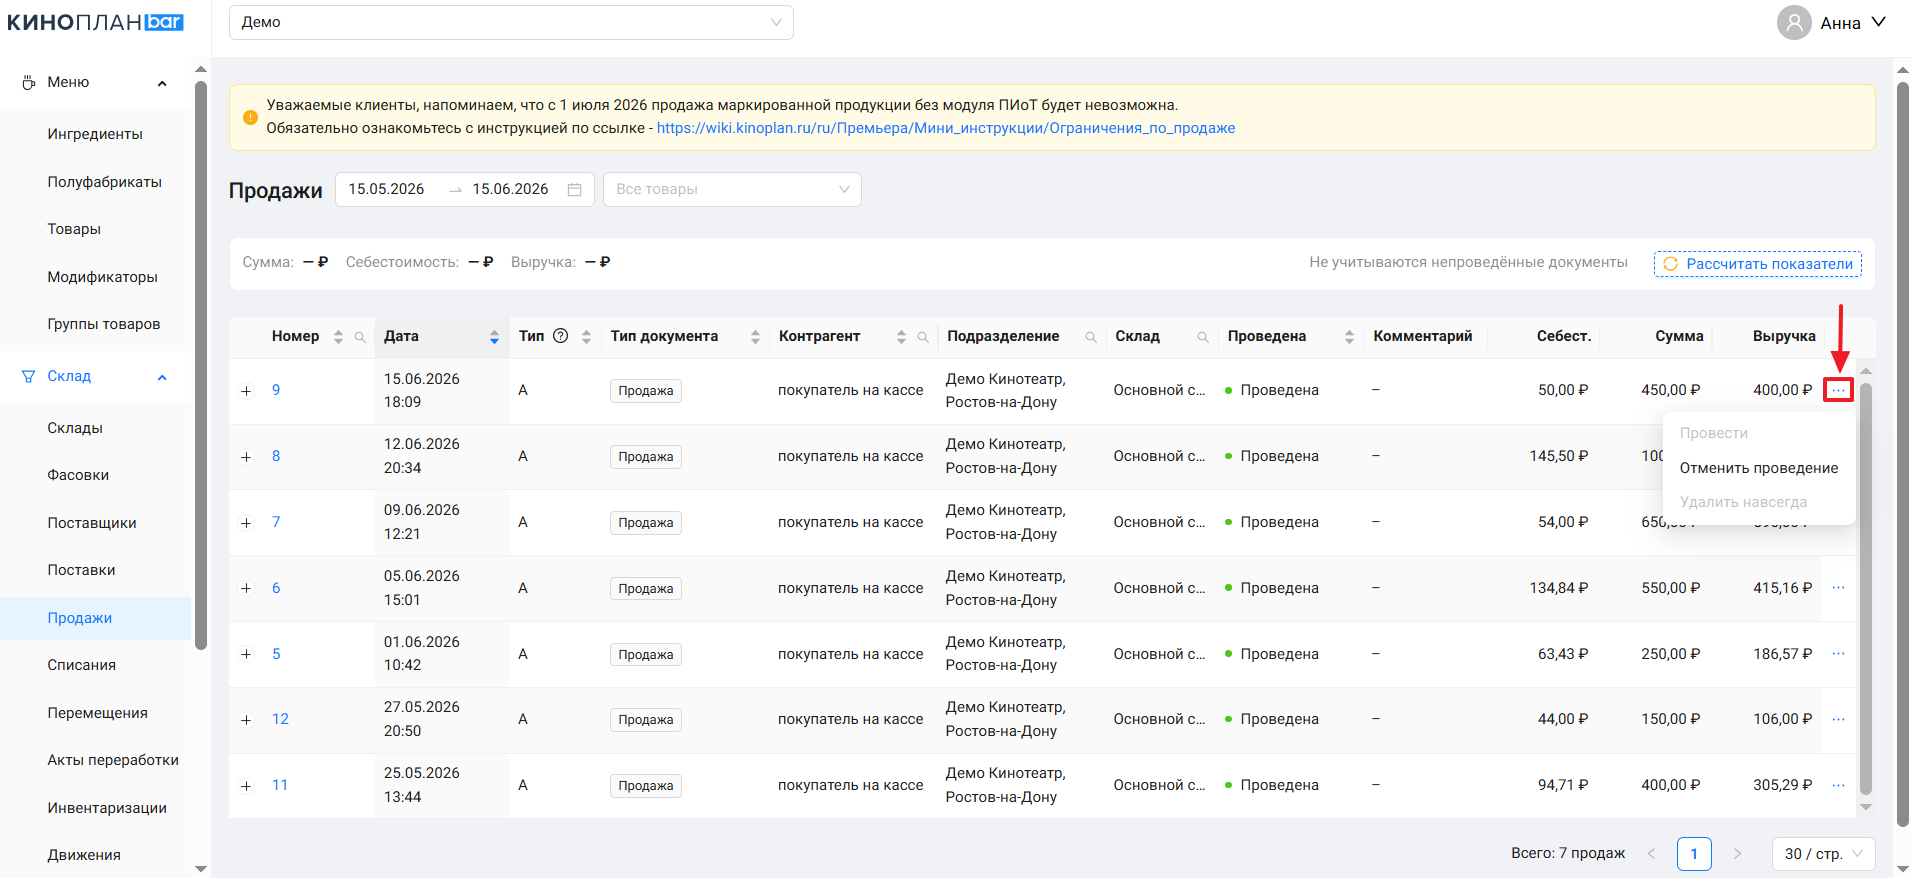Click search icon in Подразделение column header
The image size is (1911, 878).
(x=1091, y=337)
